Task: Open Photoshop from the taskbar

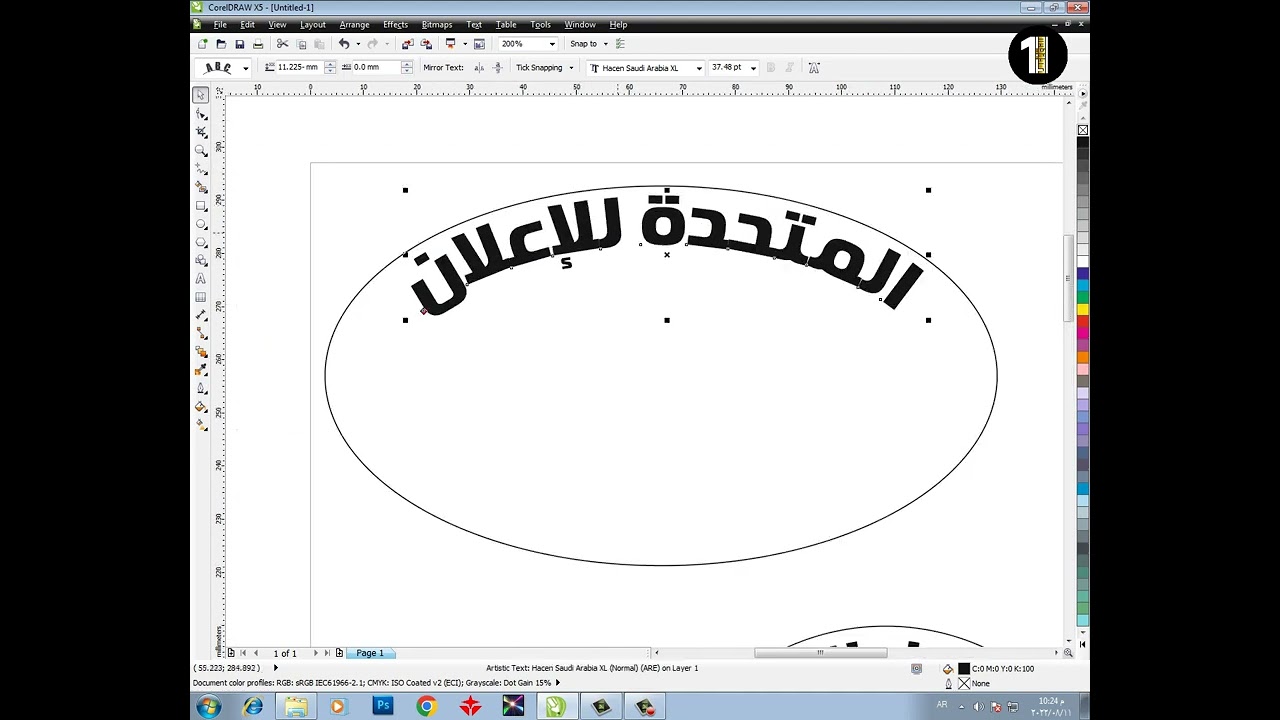Action: coord(382,706)
